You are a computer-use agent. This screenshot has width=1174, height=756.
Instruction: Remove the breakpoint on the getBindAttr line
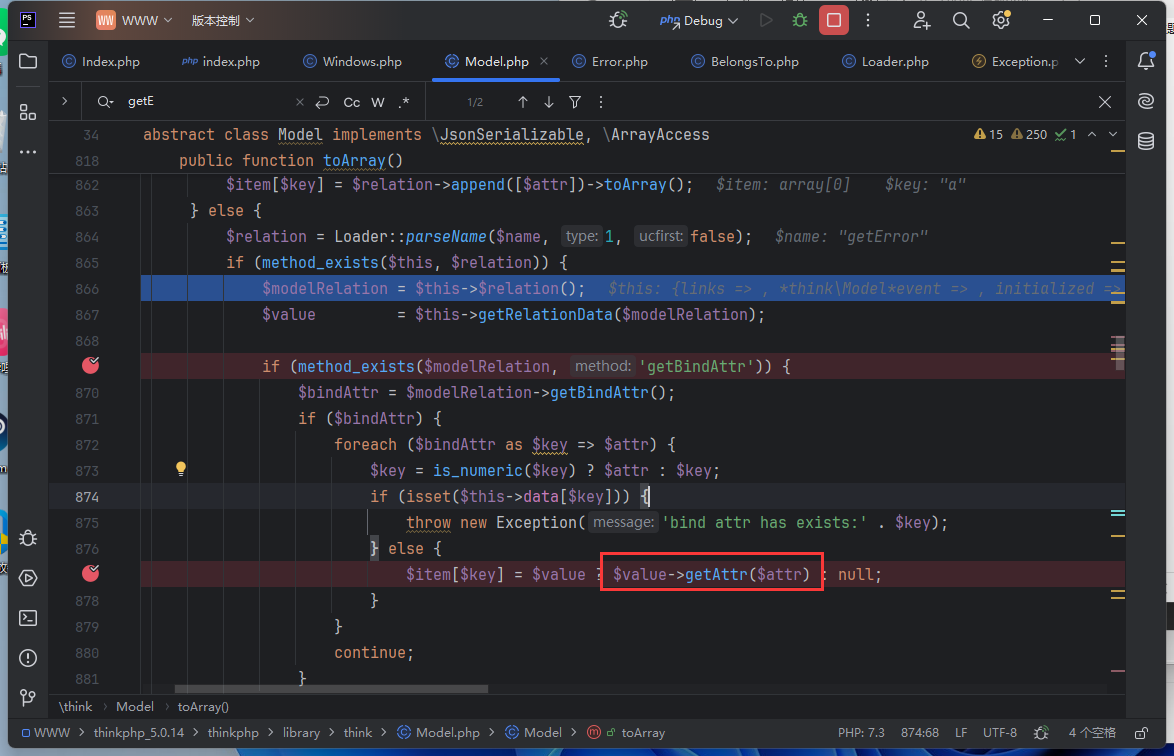(x=91, y=366)
